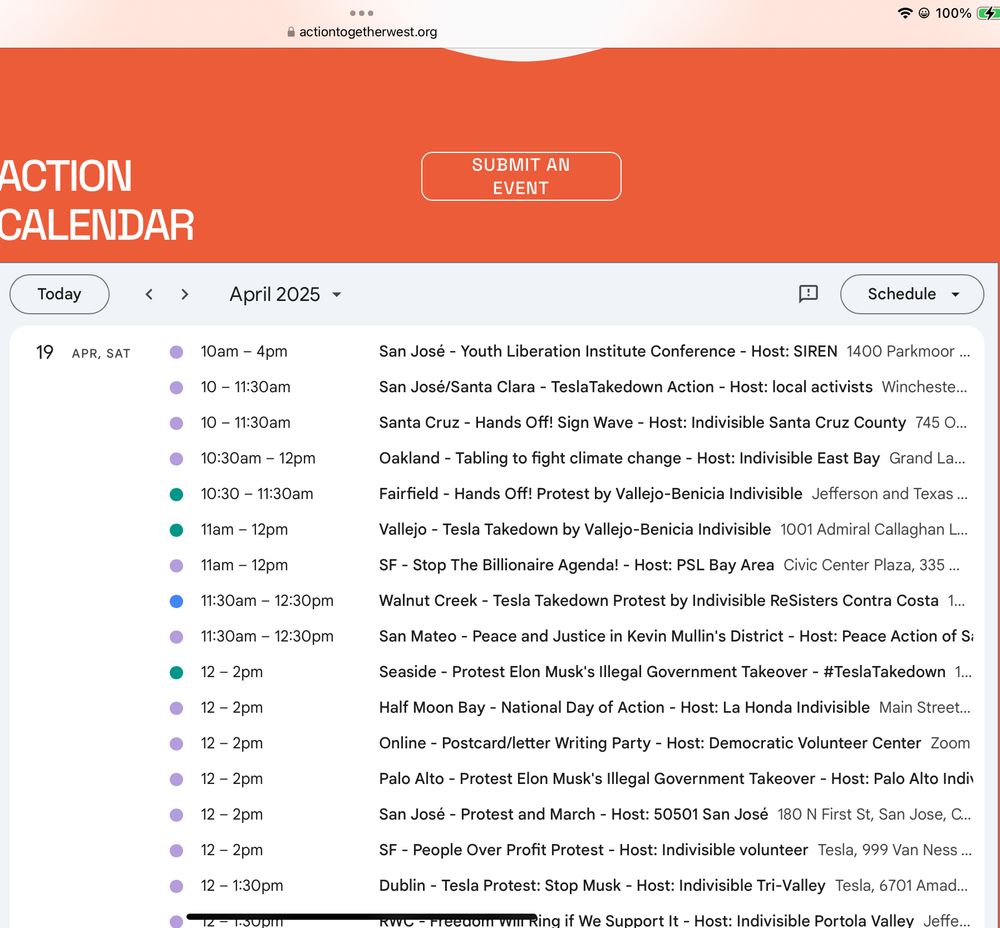Image resolution: width=1000 pixels, height=928 pixels.
Task: Click the 12 – 1:30pm time of Dublin event
Action: click(x=242, y=886)
